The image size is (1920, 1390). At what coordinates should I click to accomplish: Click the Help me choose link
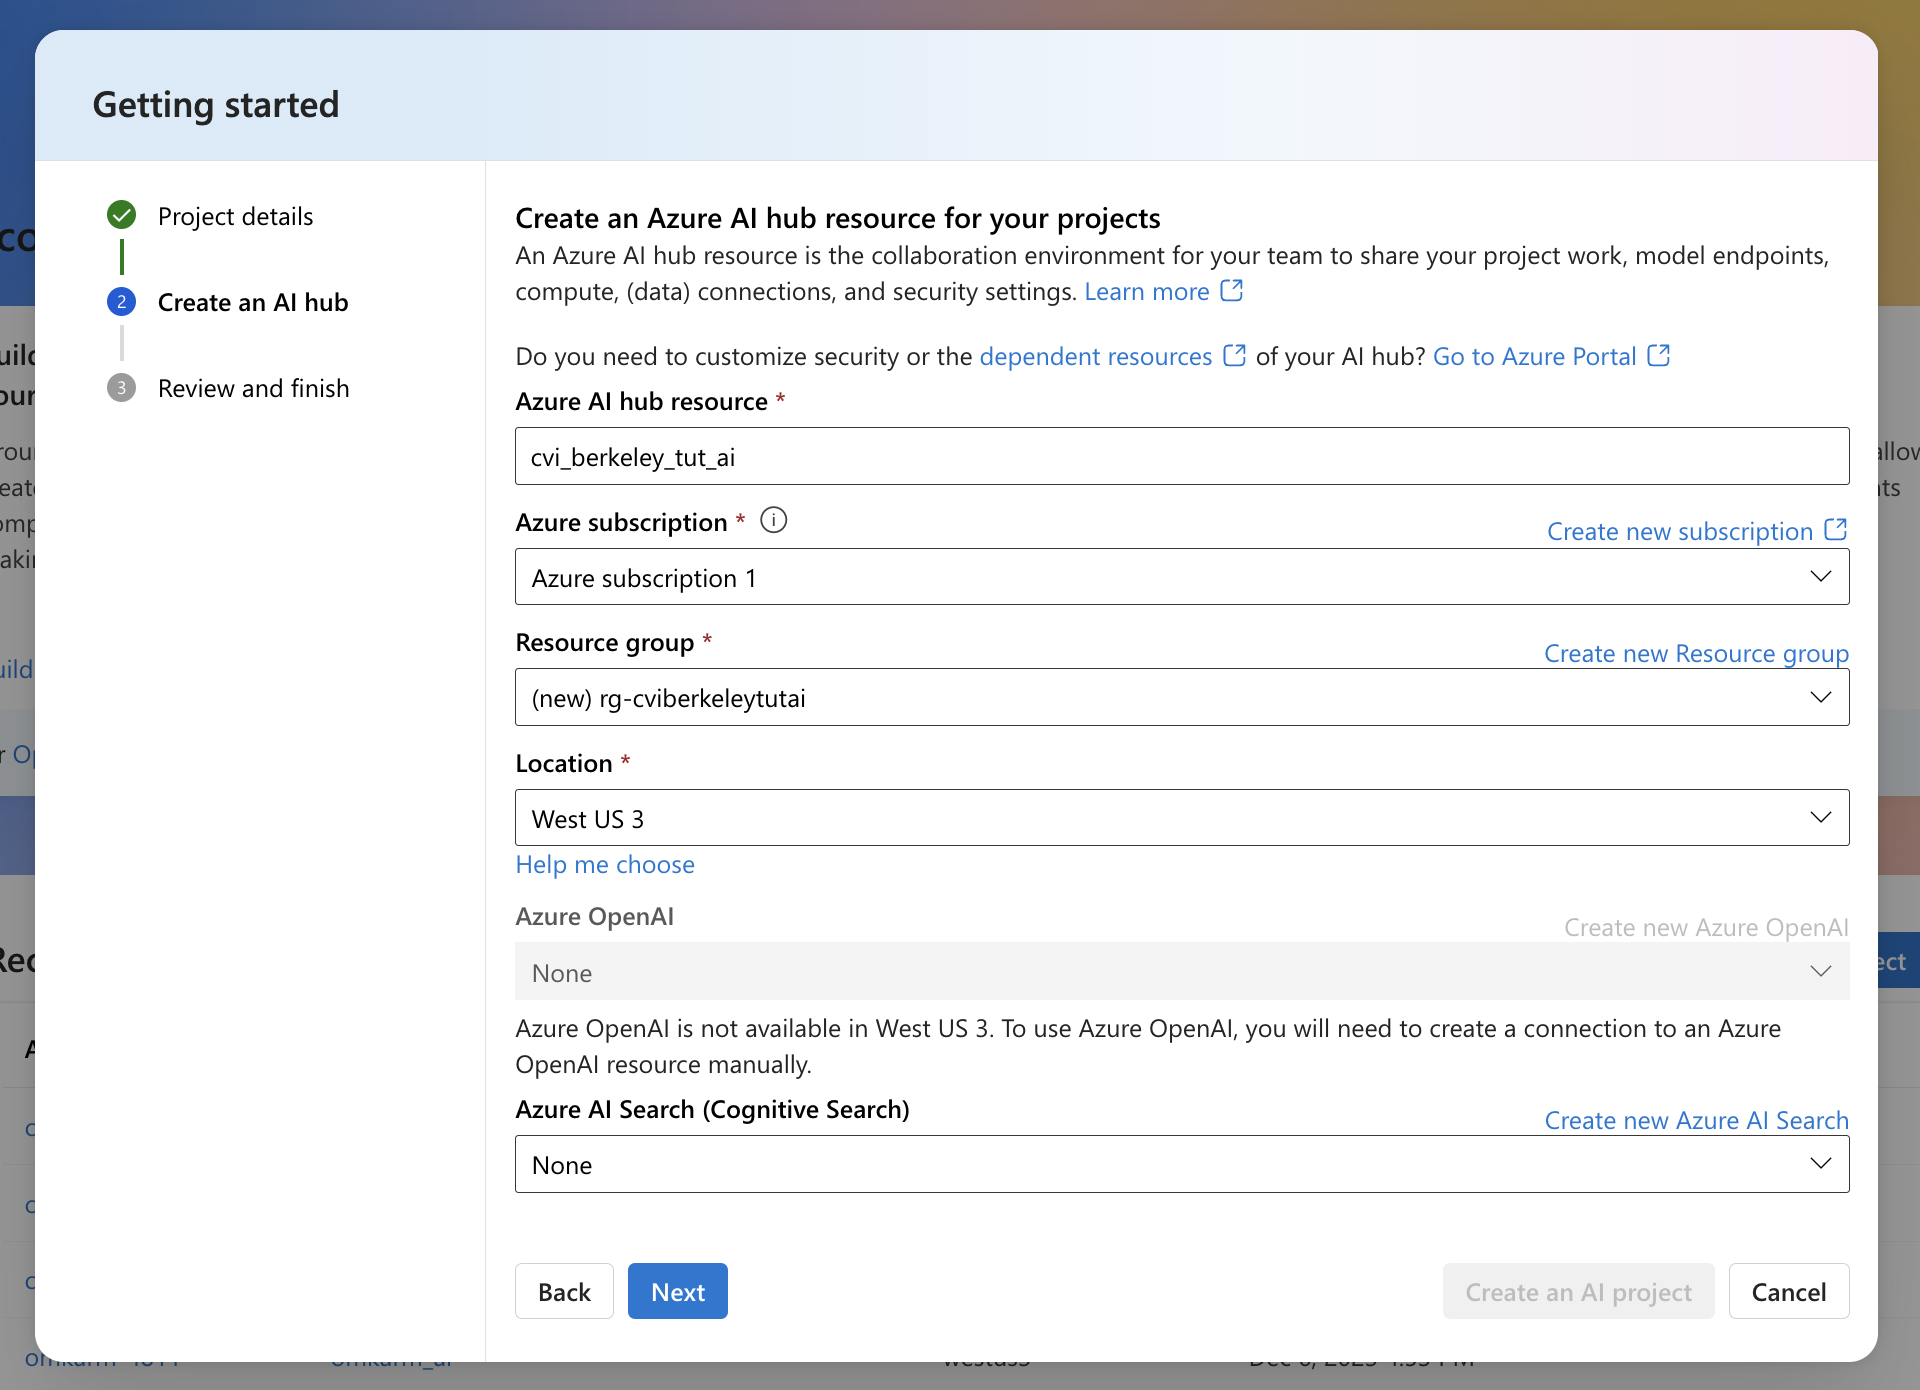coord(605,864)
